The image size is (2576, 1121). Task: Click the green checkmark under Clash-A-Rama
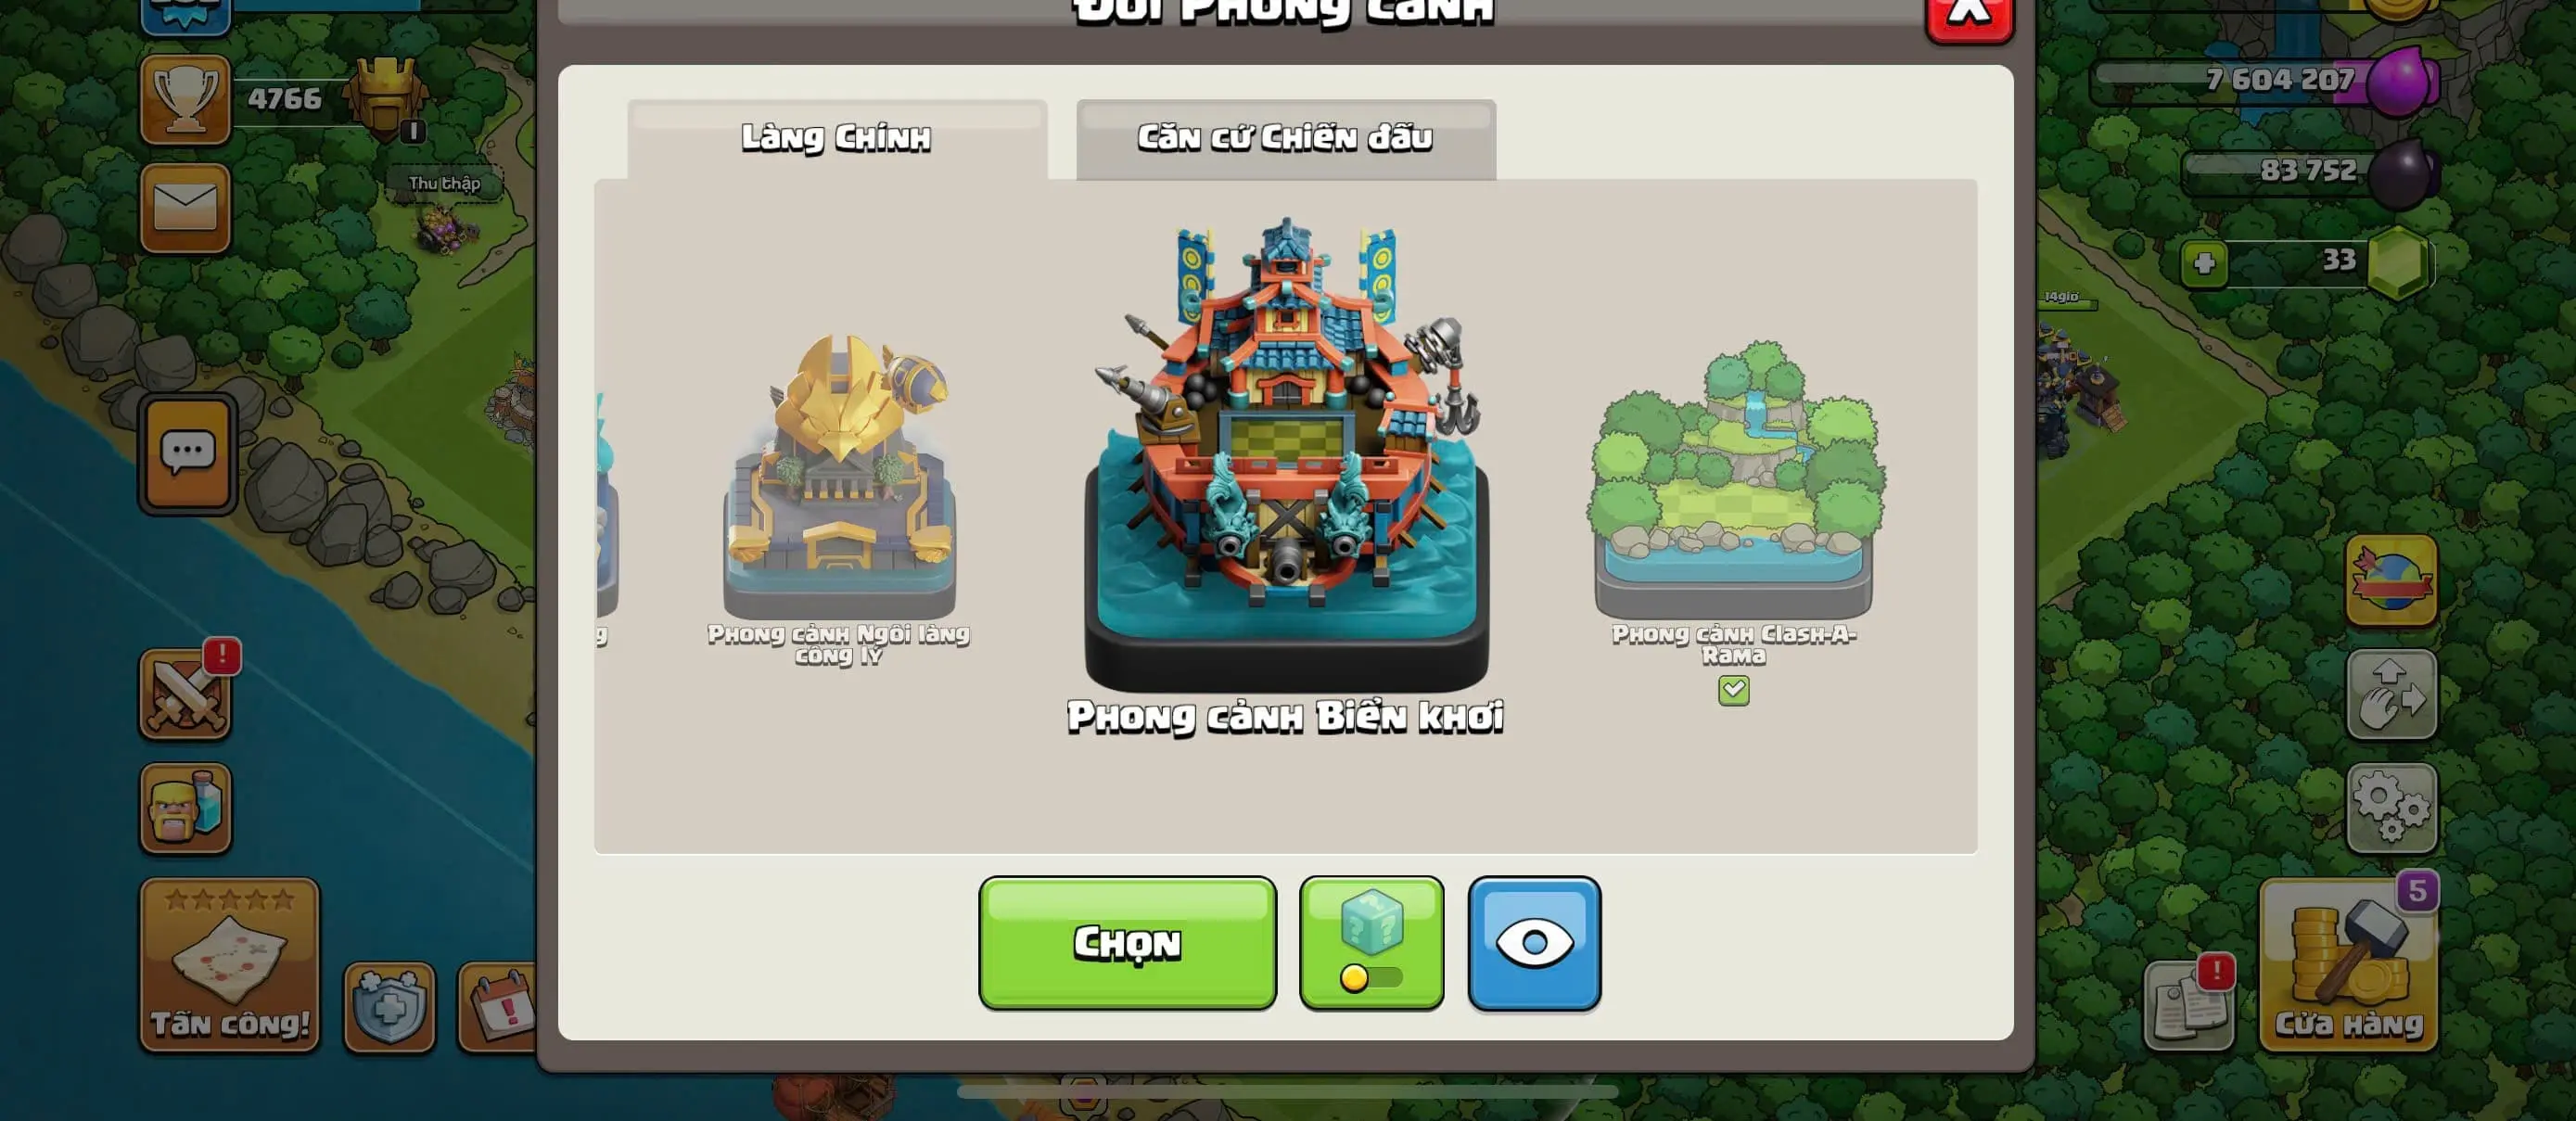(1733, 690)
